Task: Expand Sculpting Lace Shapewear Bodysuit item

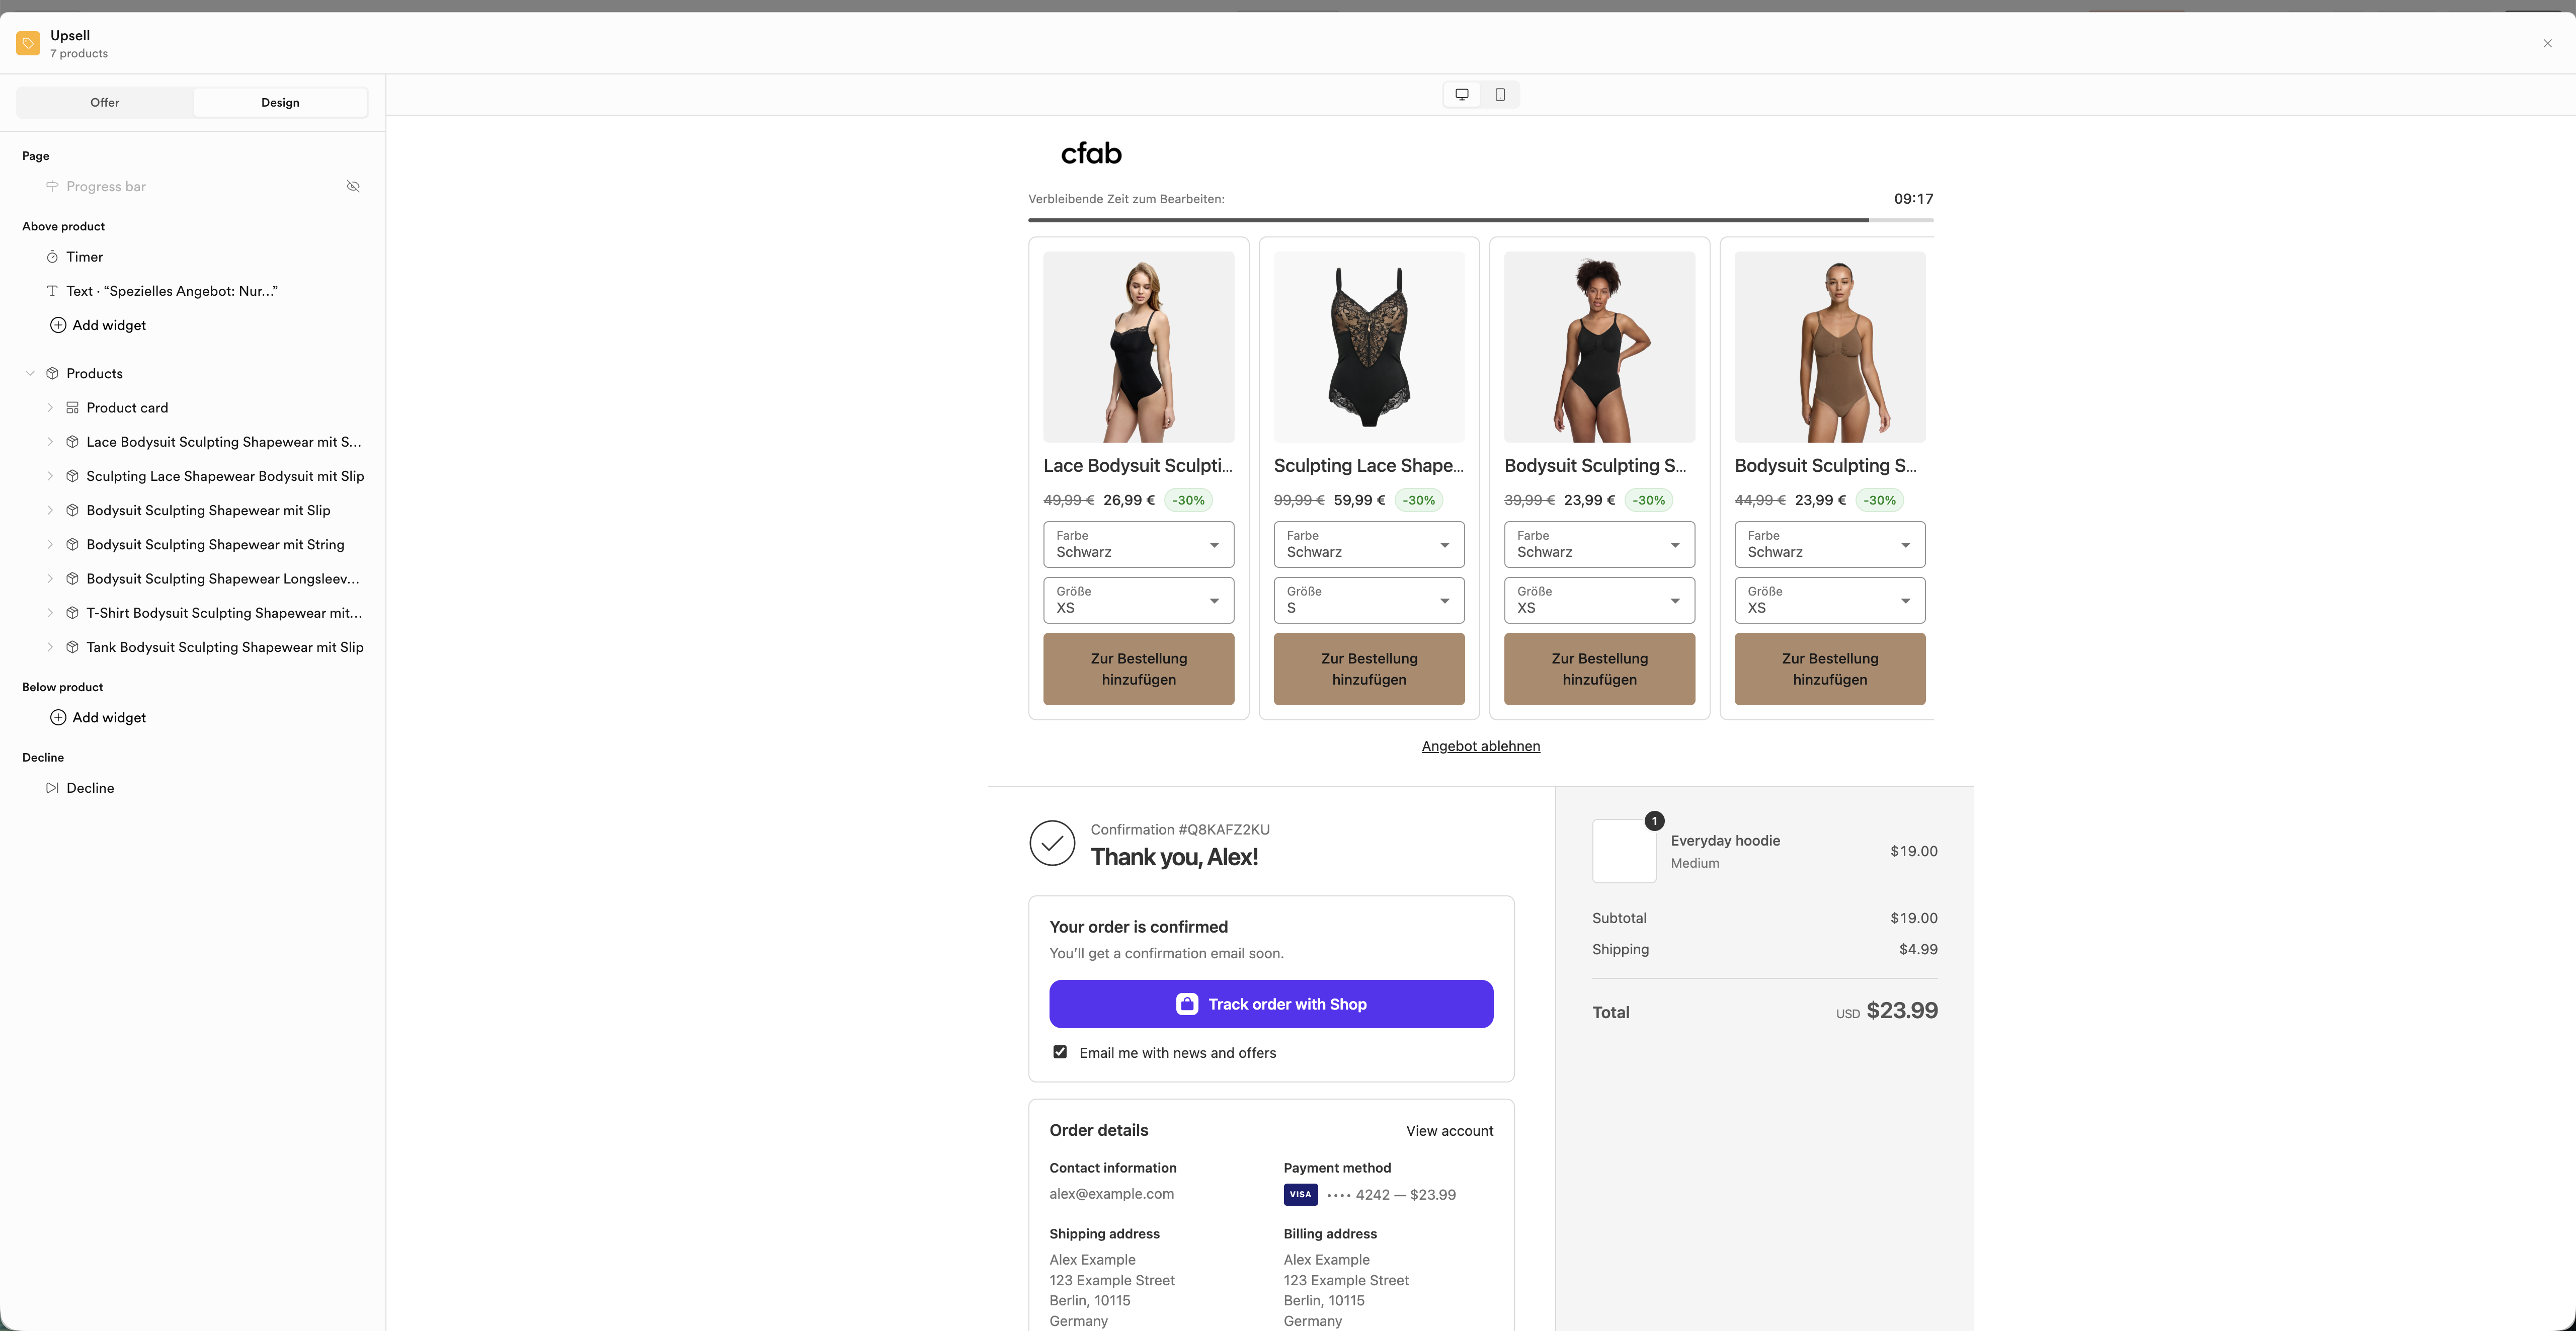Action: 50,476
